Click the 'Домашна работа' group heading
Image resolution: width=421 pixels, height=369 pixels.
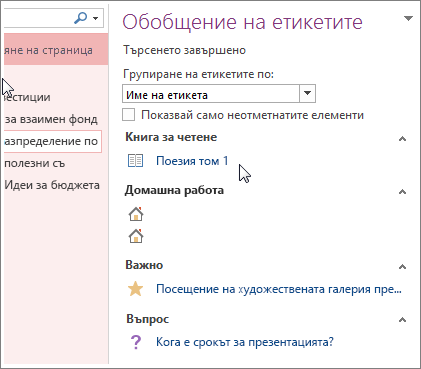(x=174, y=190)
